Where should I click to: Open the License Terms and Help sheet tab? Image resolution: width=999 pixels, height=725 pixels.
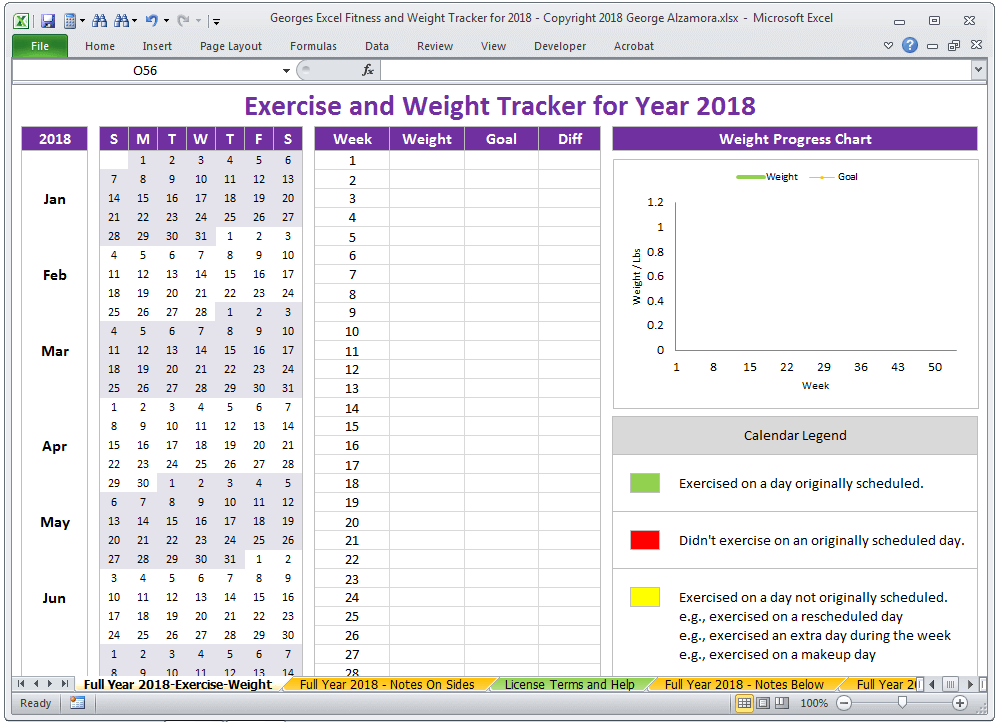click(570, 684)
